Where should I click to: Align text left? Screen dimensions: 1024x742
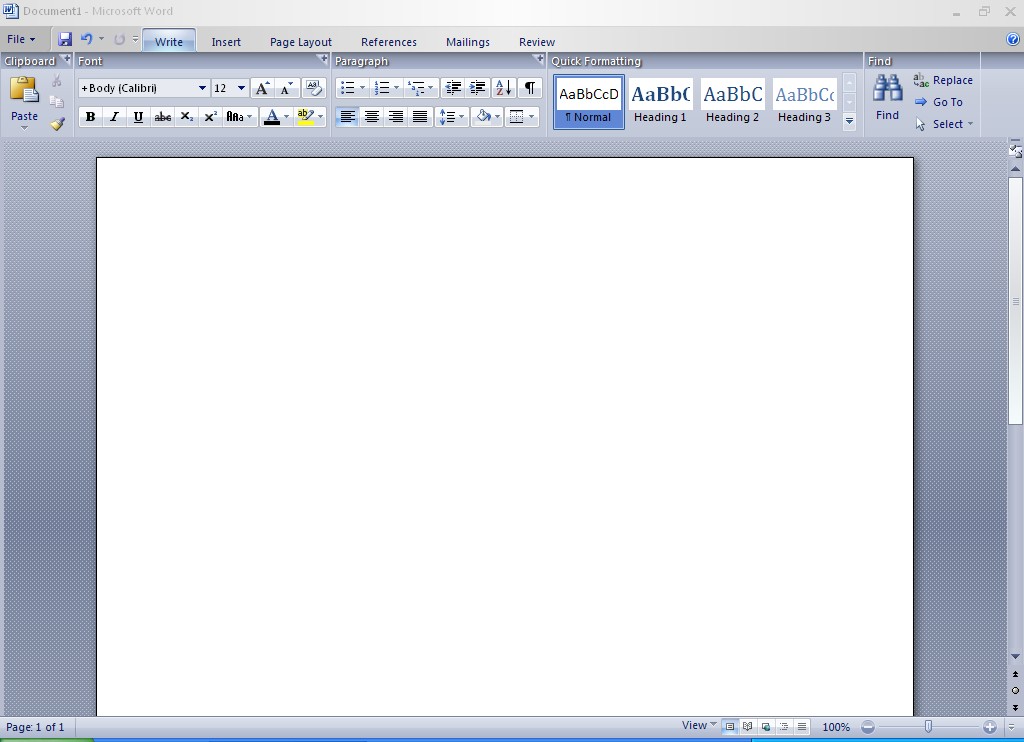click(x=347, y=117)
